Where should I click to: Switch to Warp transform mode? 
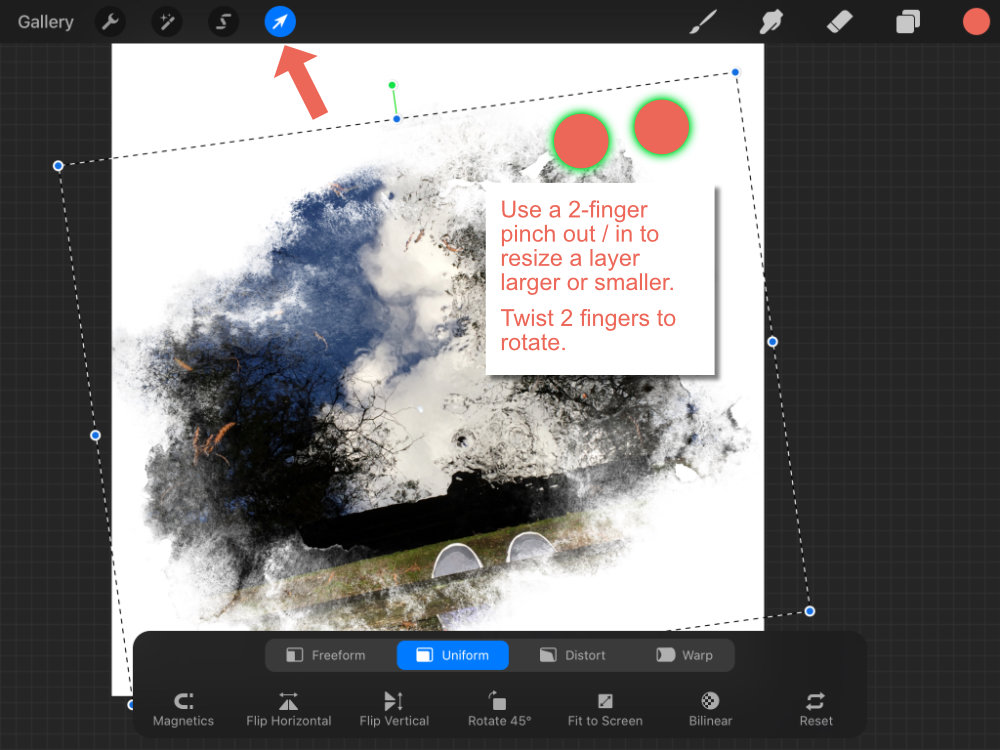[x=684, y=655]
